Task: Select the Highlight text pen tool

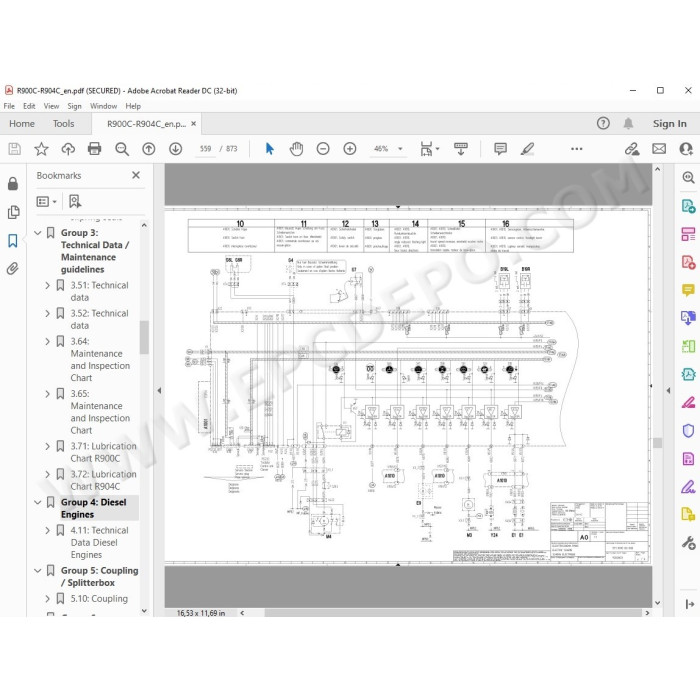Action: point(527,149)
